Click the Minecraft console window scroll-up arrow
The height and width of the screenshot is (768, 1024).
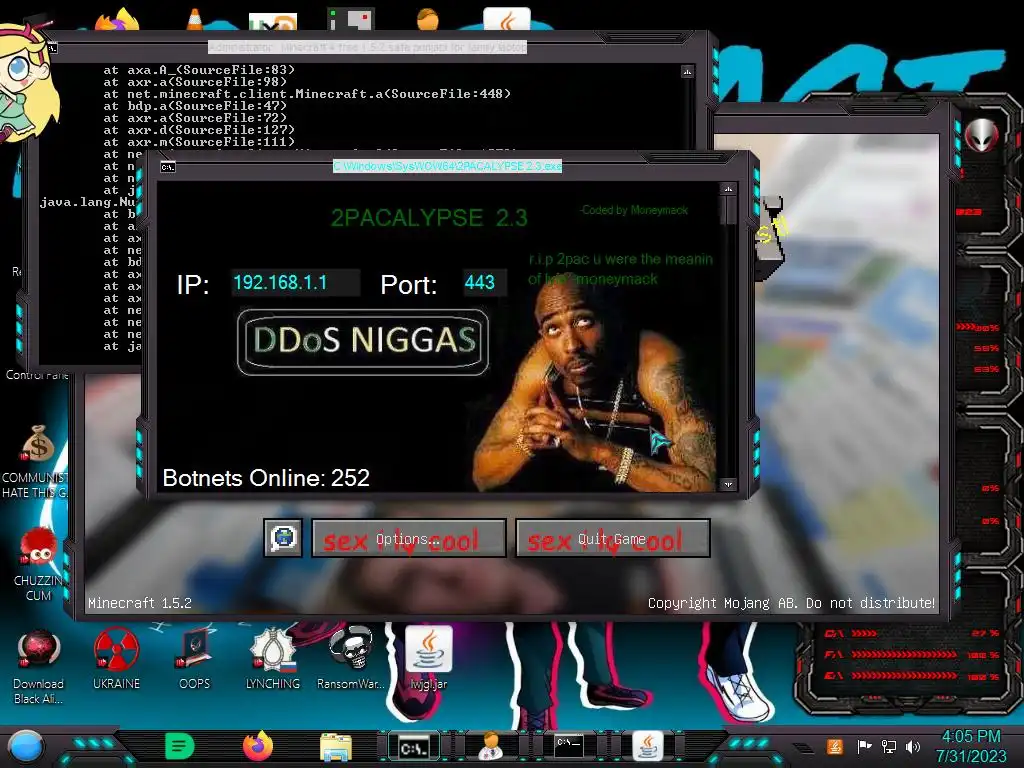coord(687,71)
